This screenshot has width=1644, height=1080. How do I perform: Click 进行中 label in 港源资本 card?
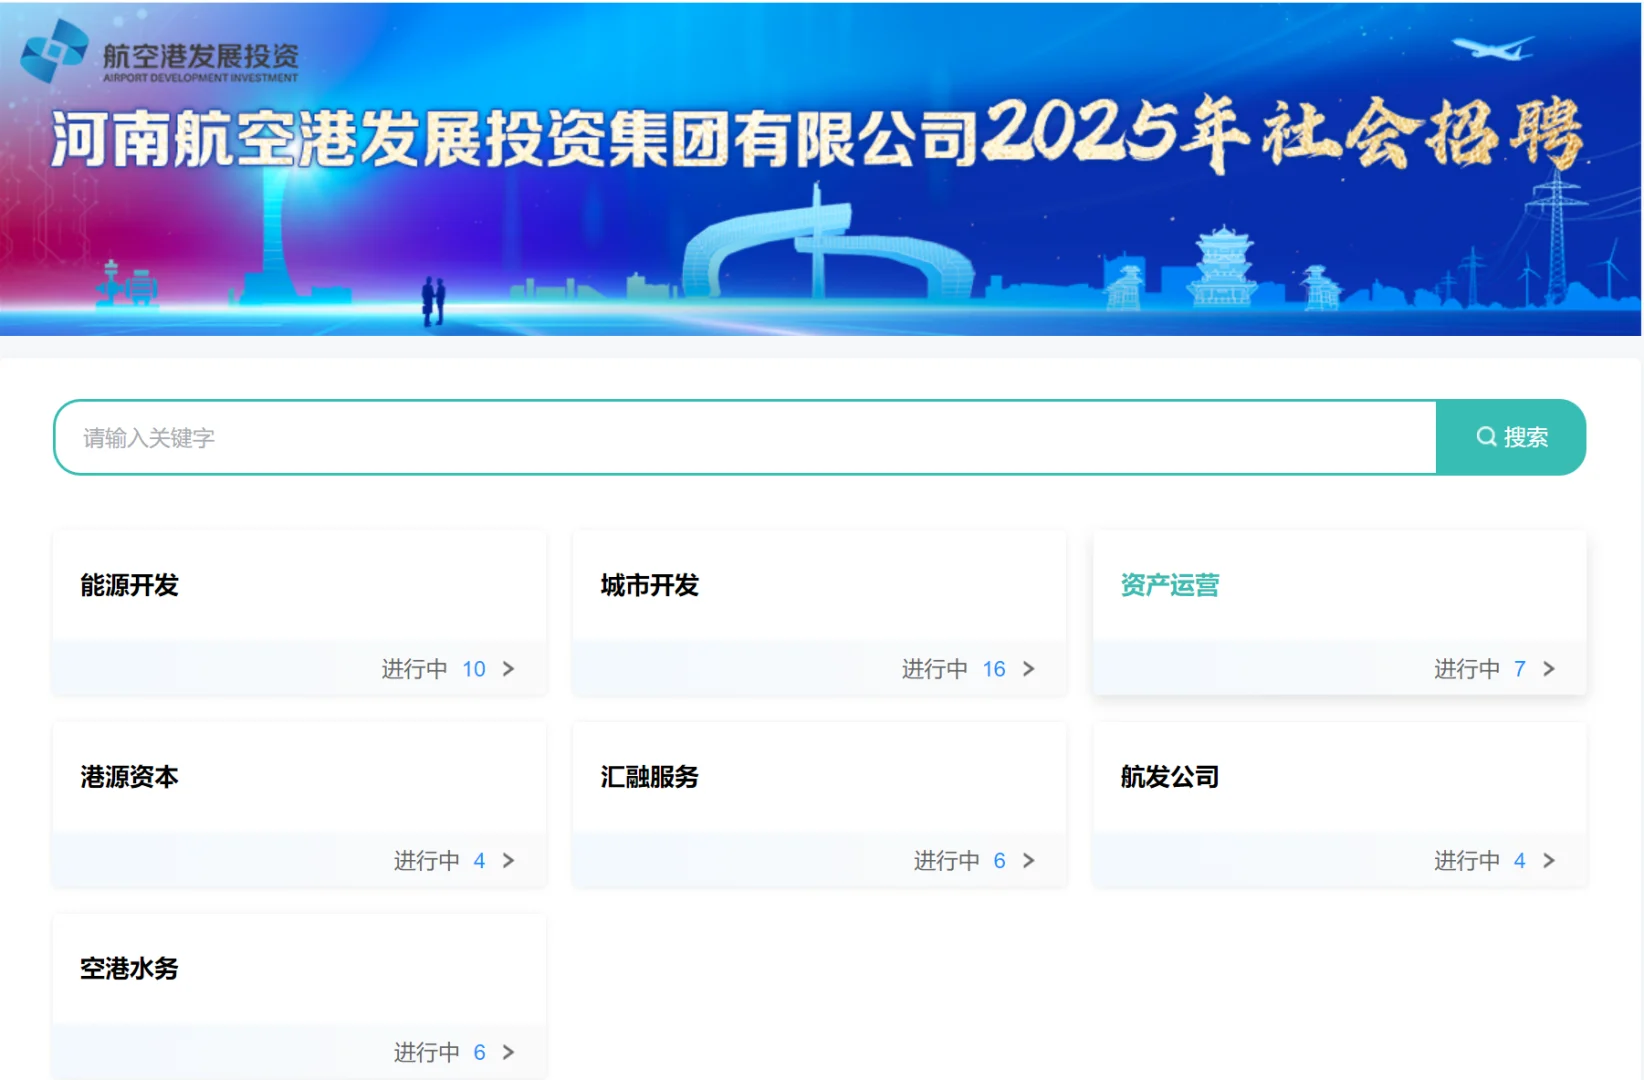point(427,861)
